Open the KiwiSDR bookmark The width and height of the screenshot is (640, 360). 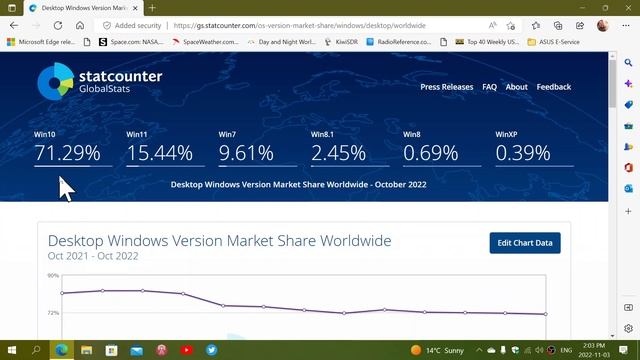[x=341, y=42]
